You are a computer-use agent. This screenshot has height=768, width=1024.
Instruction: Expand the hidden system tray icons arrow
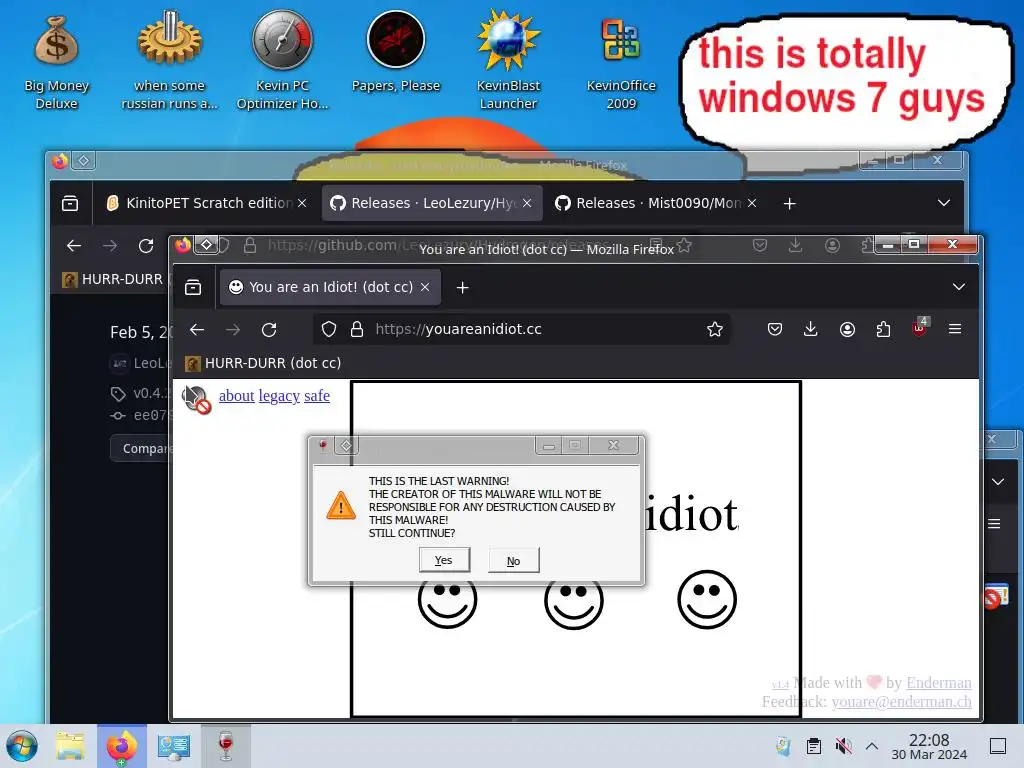[872, 746]
